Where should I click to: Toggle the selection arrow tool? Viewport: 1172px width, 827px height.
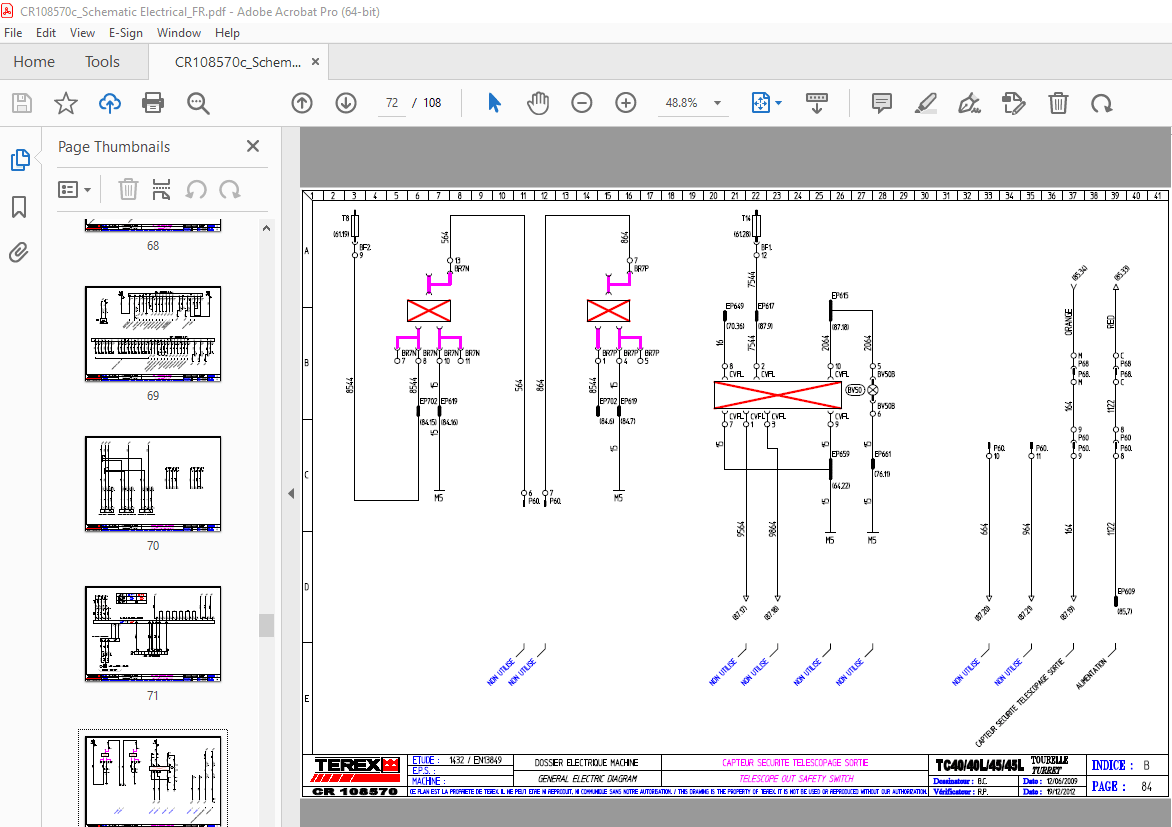pos(493,102)
